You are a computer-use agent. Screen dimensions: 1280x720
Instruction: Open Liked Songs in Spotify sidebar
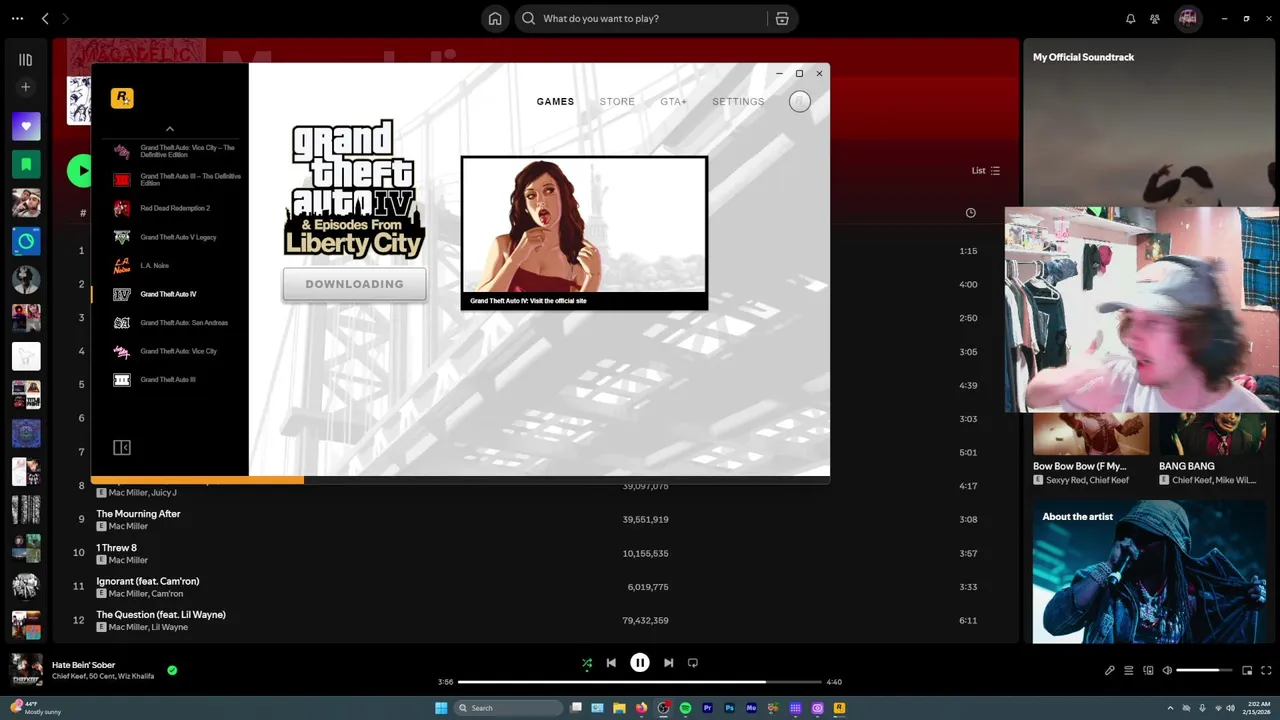pyautogui.click(x=26, y=126)
